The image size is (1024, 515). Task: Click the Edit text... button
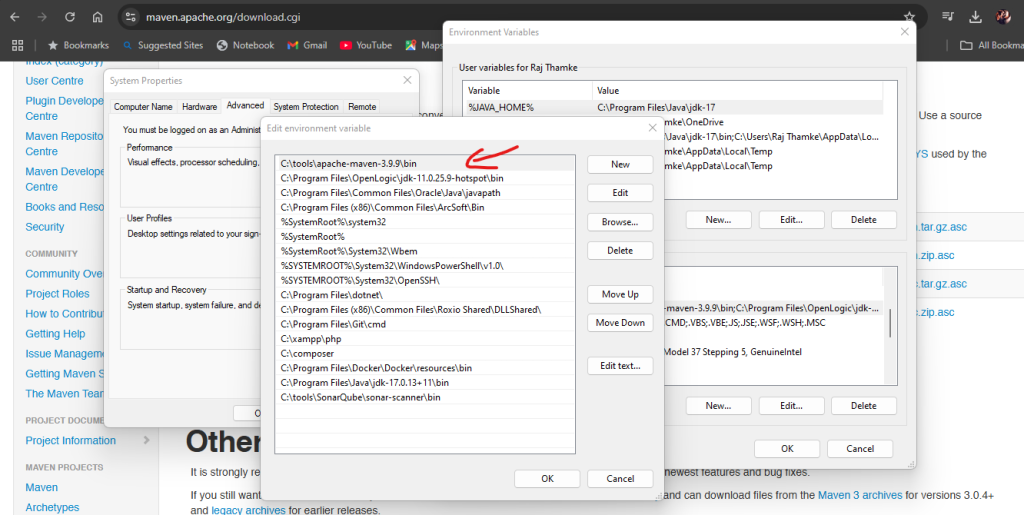[x=619, y=366]
